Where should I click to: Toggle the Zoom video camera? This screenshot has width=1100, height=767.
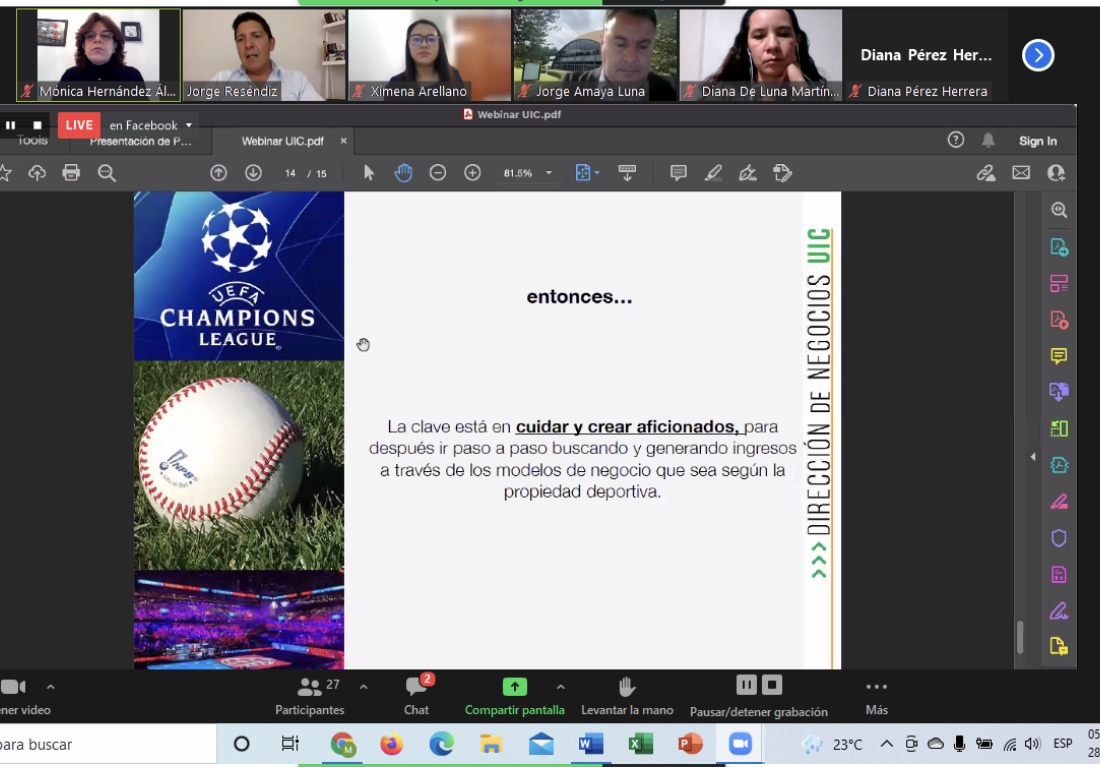click(x=14, y=687)
